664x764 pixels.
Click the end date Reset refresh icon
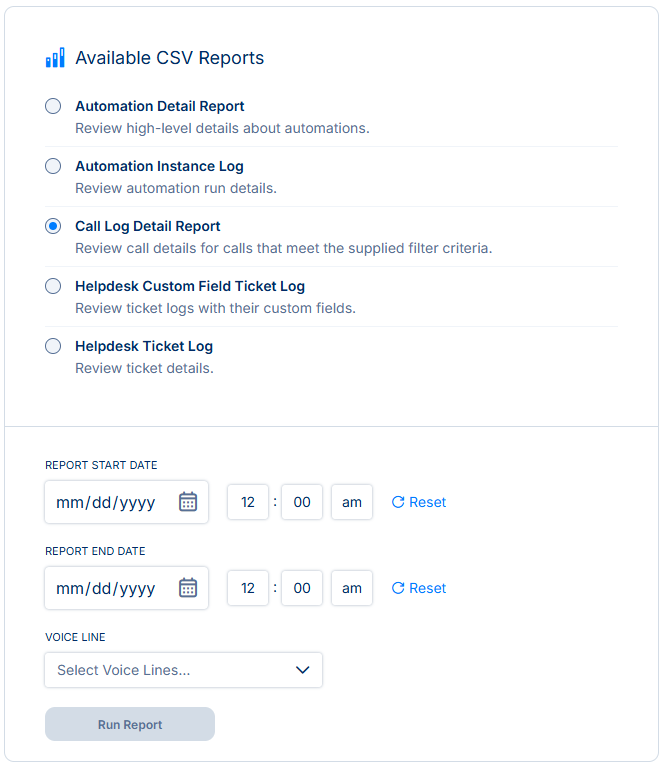pyautogui.click(x=398, y=588)
